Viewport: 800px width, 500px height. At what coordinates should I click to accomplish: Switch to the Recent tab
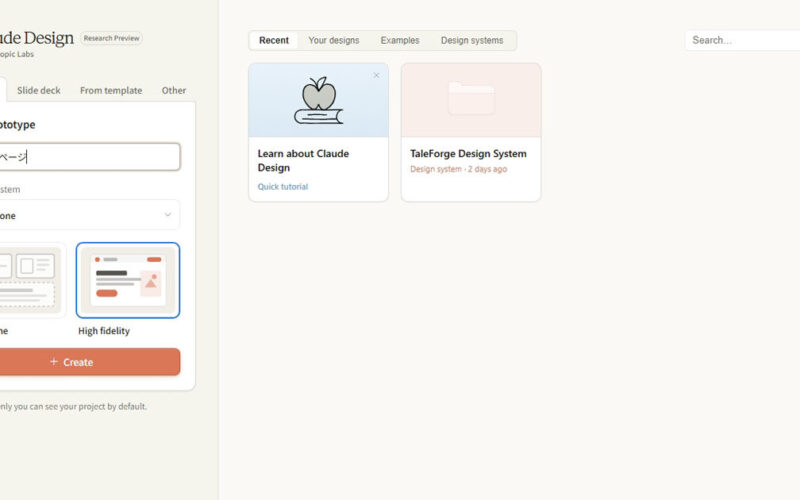coord(273,40)
